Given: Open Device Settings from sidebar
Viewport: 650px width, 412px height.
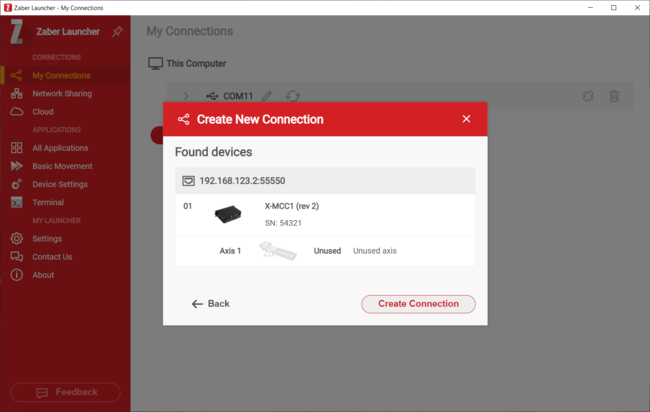Looking at the screenshot, I should pyautogui.click(x=59, y=184).
